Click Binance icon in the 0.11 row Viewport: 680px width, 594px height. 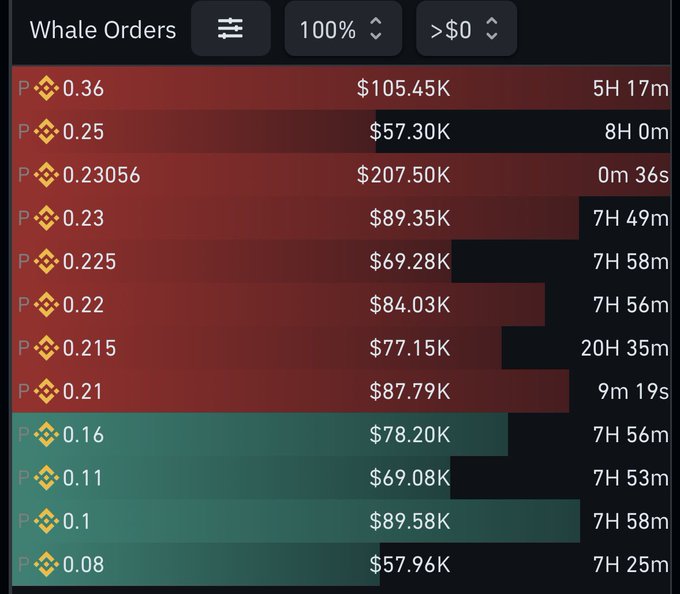click(46, 478)
